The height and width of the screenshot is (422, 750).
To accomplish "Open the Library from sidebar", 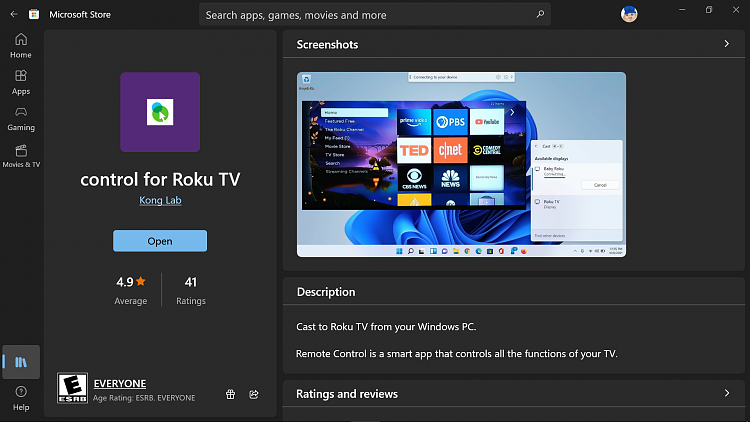I will (21, 361).
